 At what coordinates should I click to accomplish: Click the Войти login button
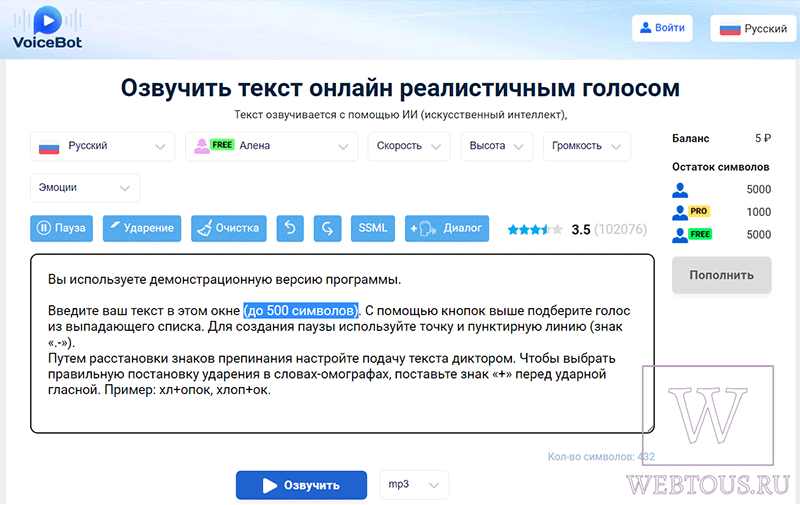coord(662,28)
